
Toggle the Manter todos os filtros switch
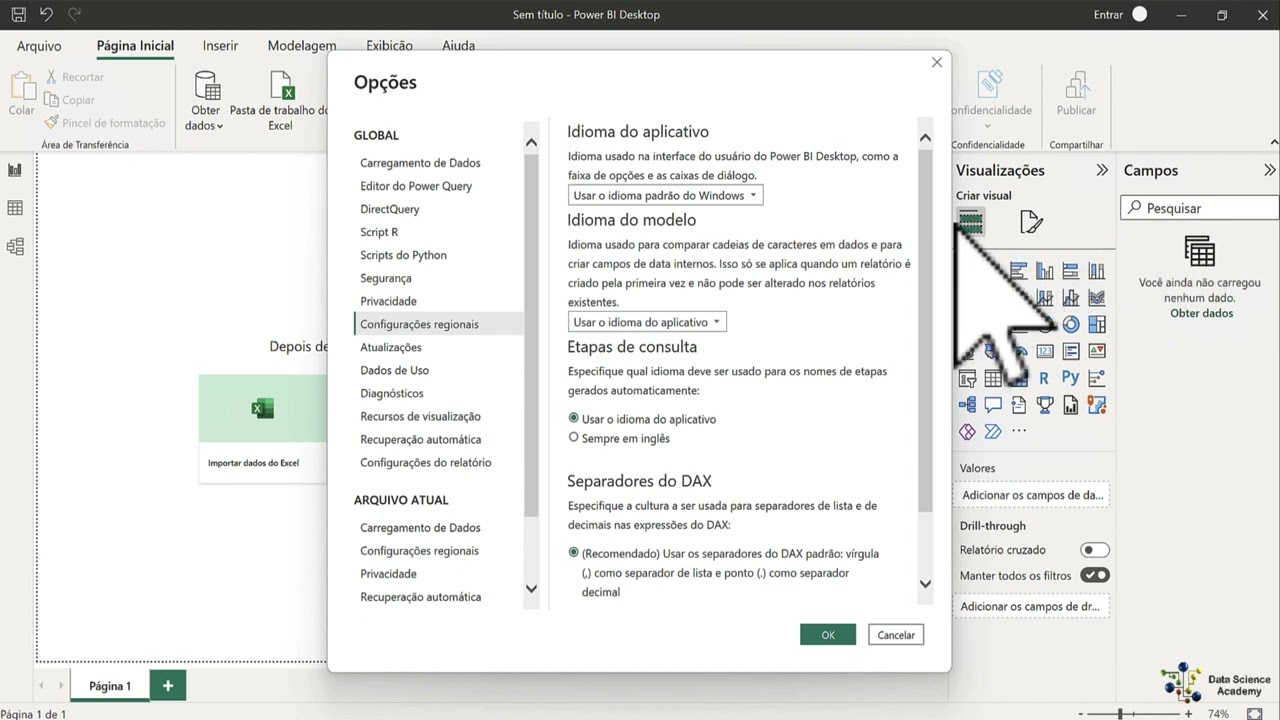[1095, 575]
